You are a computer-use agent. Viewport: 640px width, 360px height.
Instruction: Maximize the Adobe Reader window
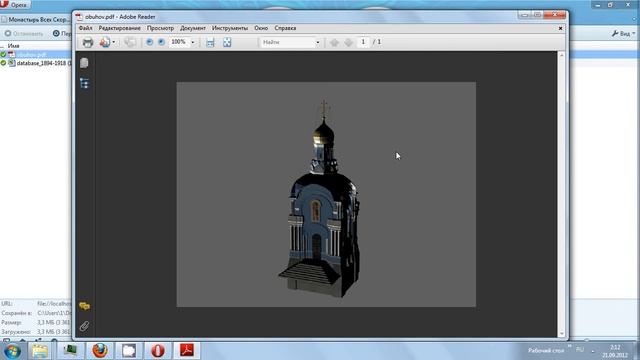pos(538,15)
